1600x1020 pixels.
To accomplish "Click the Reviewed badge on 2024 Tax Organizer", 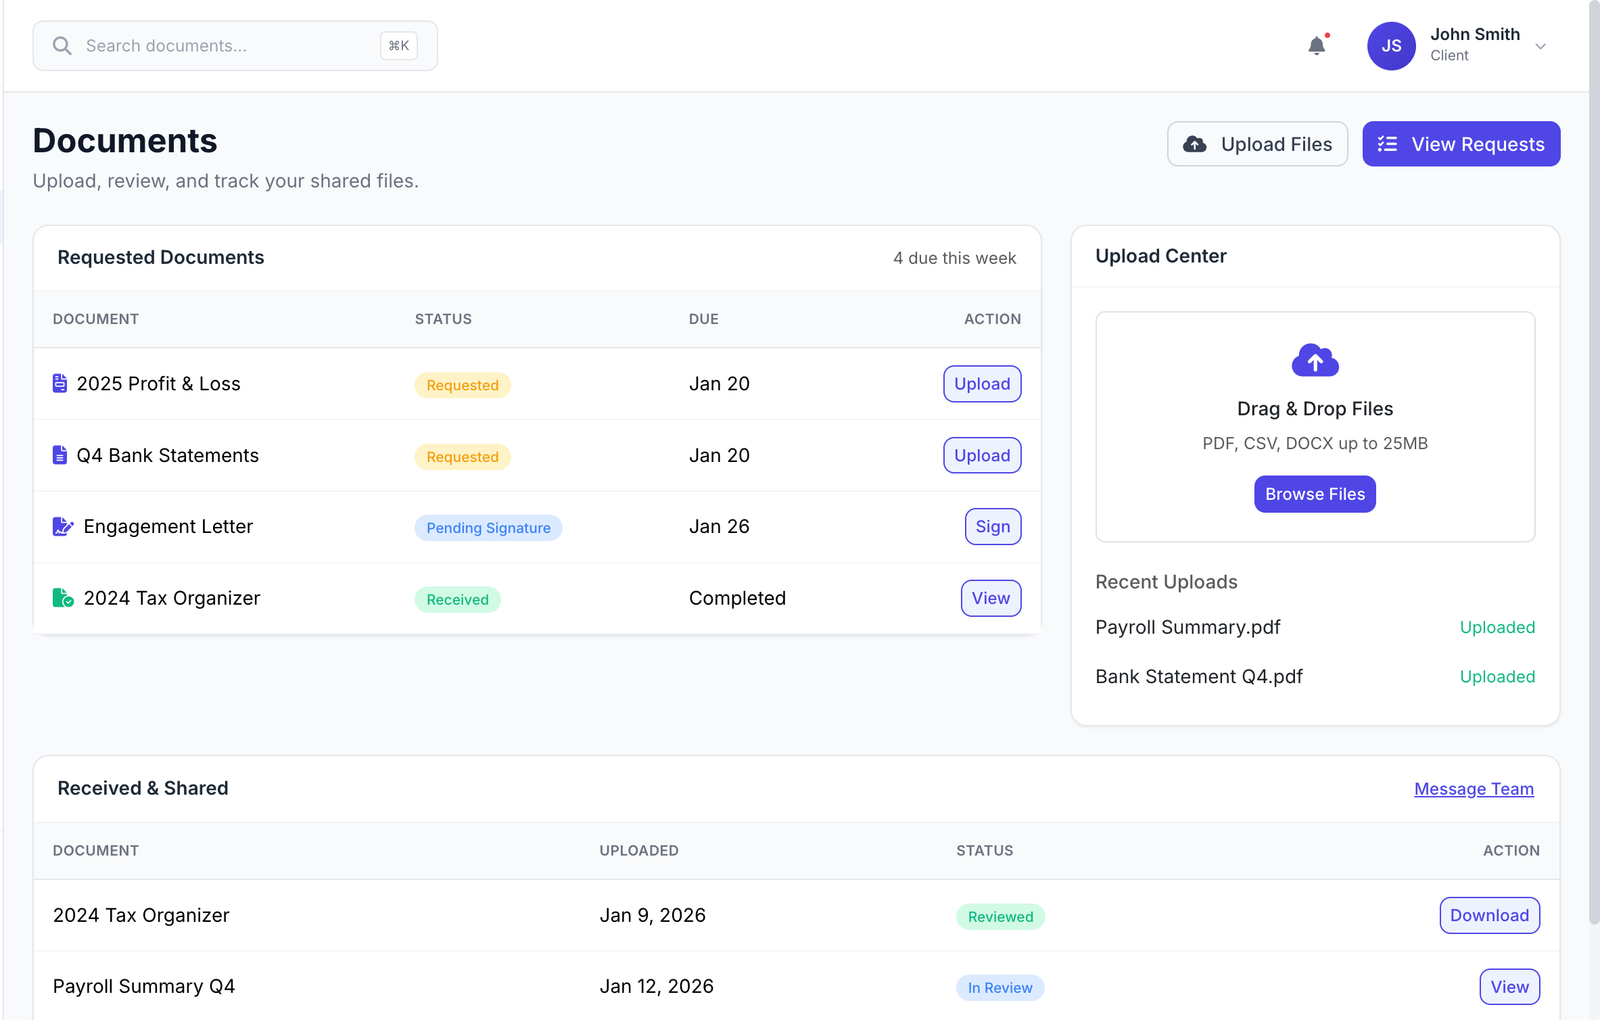I will (x=1000, y=916).
